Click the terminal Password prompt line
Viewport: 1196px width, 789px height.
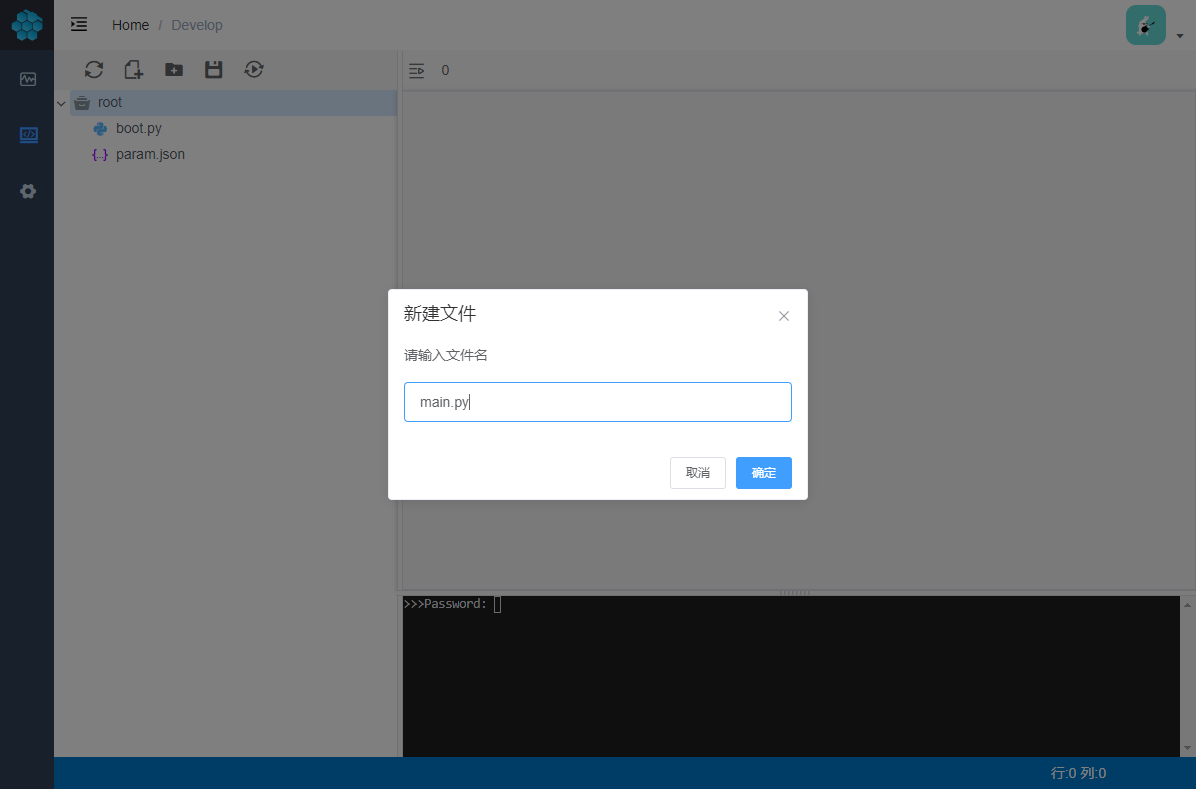click(x=452, y=604)
